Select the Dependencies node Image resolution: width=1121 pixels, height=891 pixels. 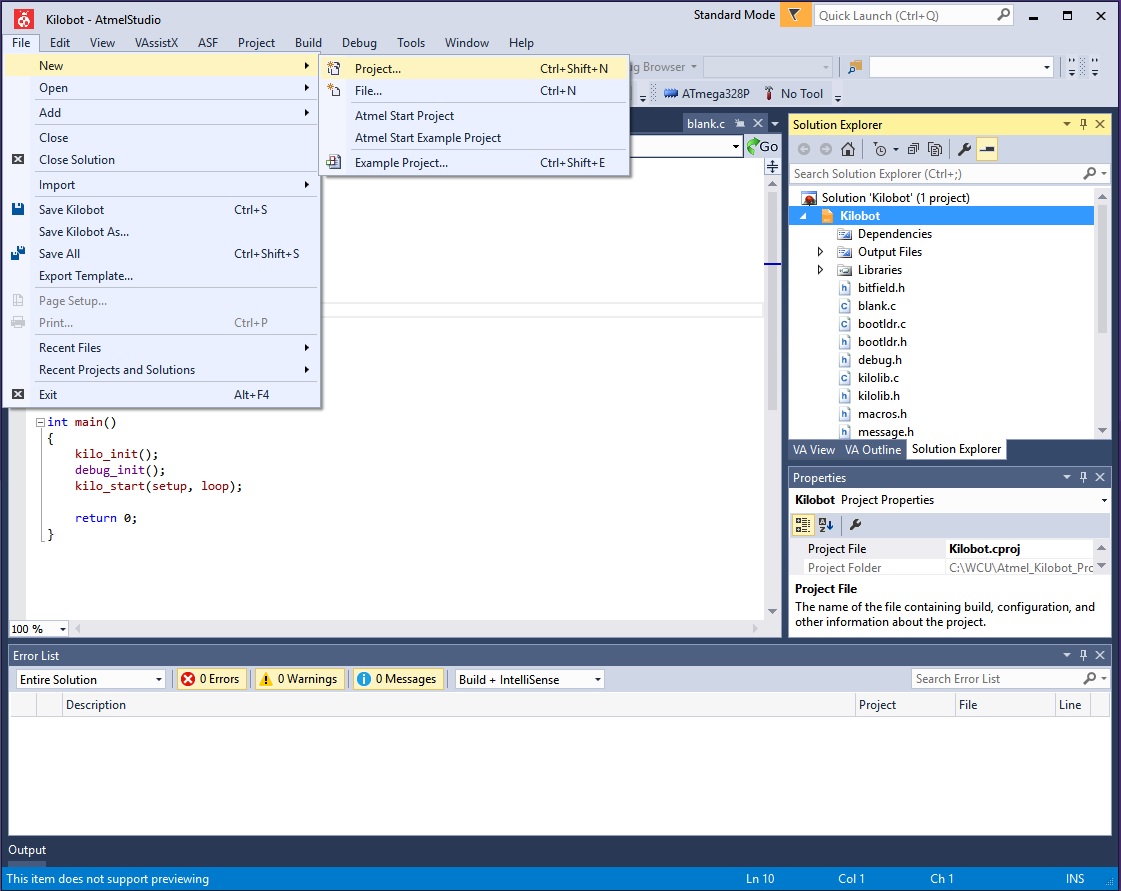tap(894, 234)
